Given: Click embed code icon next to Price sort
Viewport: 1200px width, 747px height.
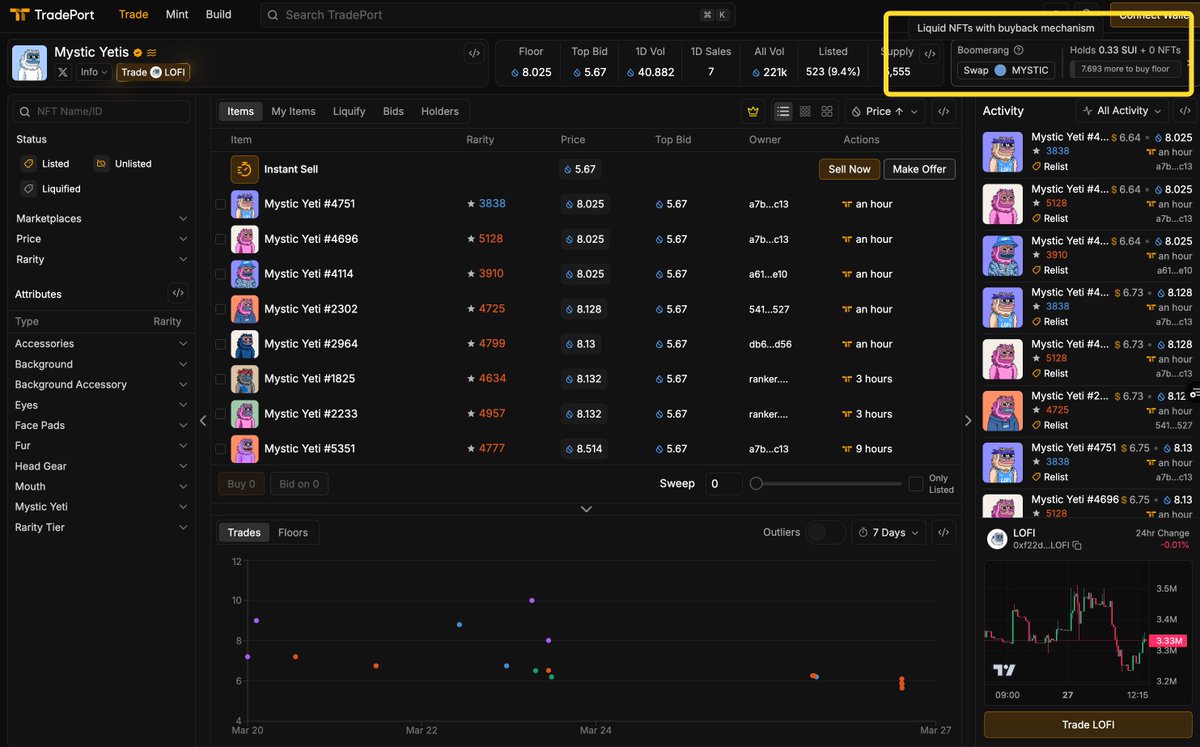Looking at the screenshot, I should tap(942, 111).
